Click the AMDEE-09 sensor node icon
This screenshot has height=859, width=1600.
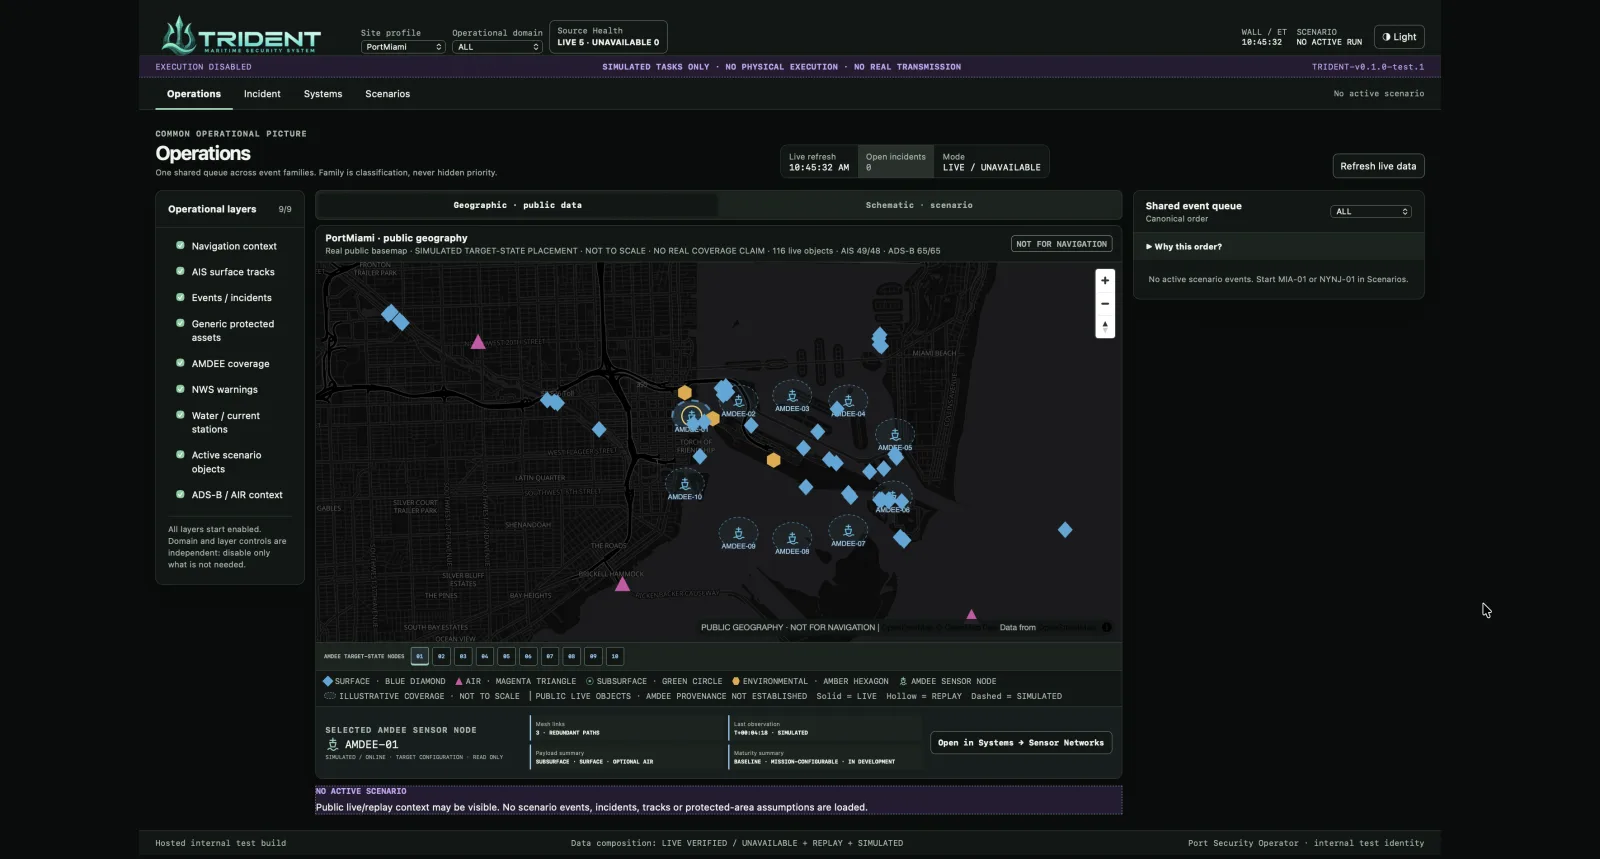tap(739, 533)
